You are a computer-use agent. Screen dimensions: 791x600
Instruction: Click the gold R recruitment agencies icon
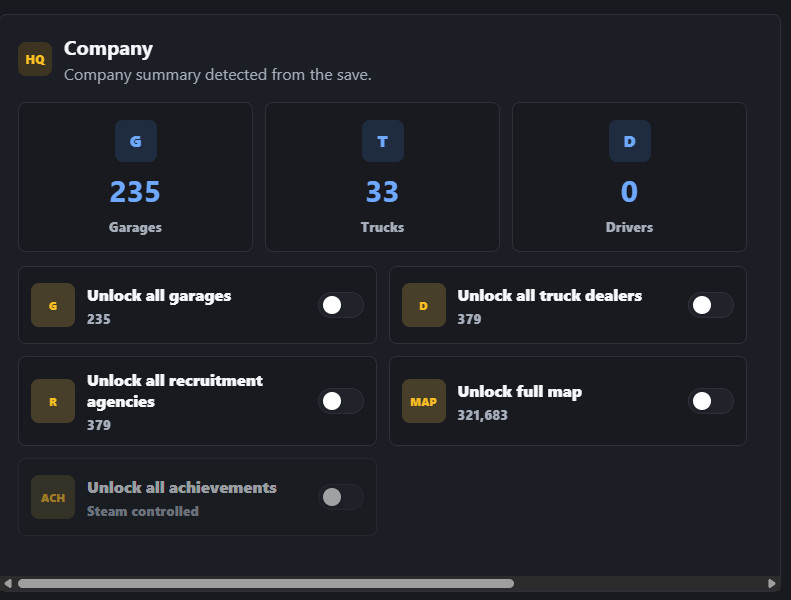[x=53, y=401]
